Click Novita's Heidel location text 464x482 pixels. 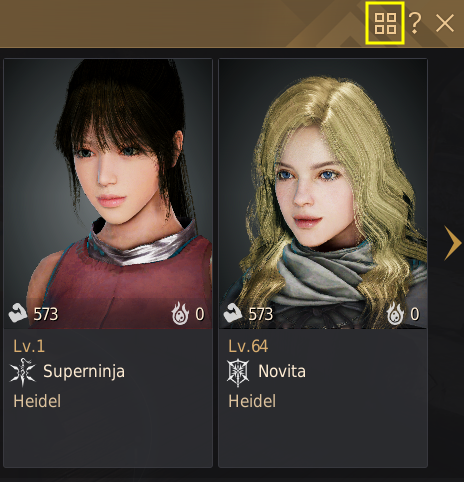(252, 401)
